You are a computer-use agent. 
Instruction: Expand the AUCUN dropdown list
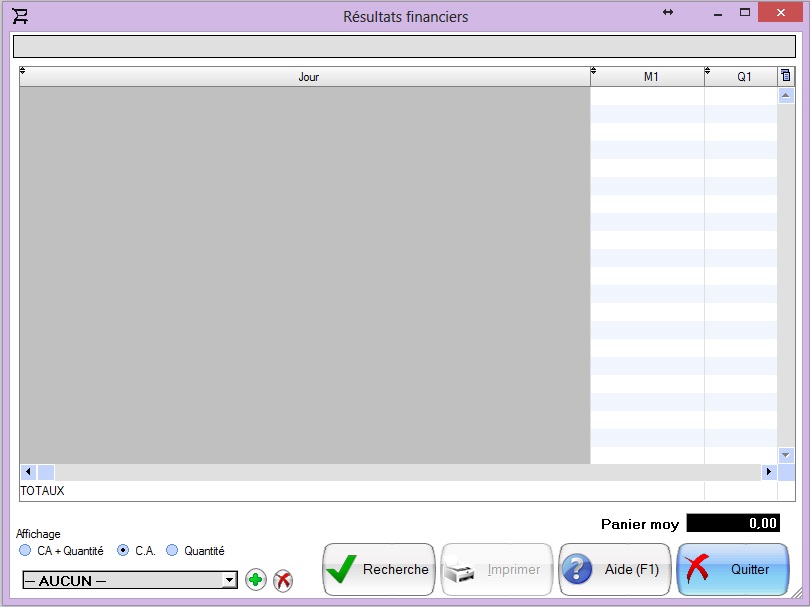229,580
